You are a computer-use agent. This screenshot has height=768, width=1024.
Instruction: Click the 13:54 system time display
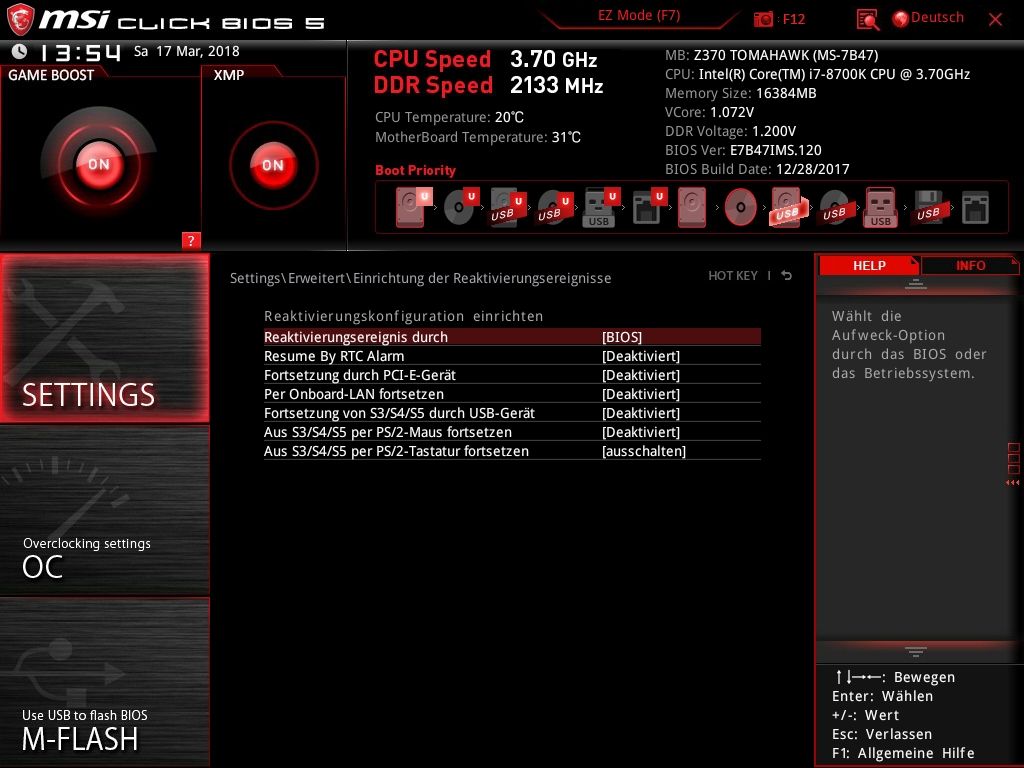pyautogui.click(x=80, y=52)
